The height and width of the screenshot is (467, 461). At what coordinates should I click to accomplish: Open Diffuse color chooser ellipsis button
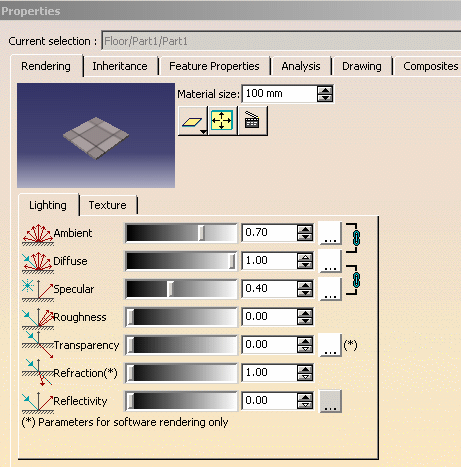coord(330,261)
